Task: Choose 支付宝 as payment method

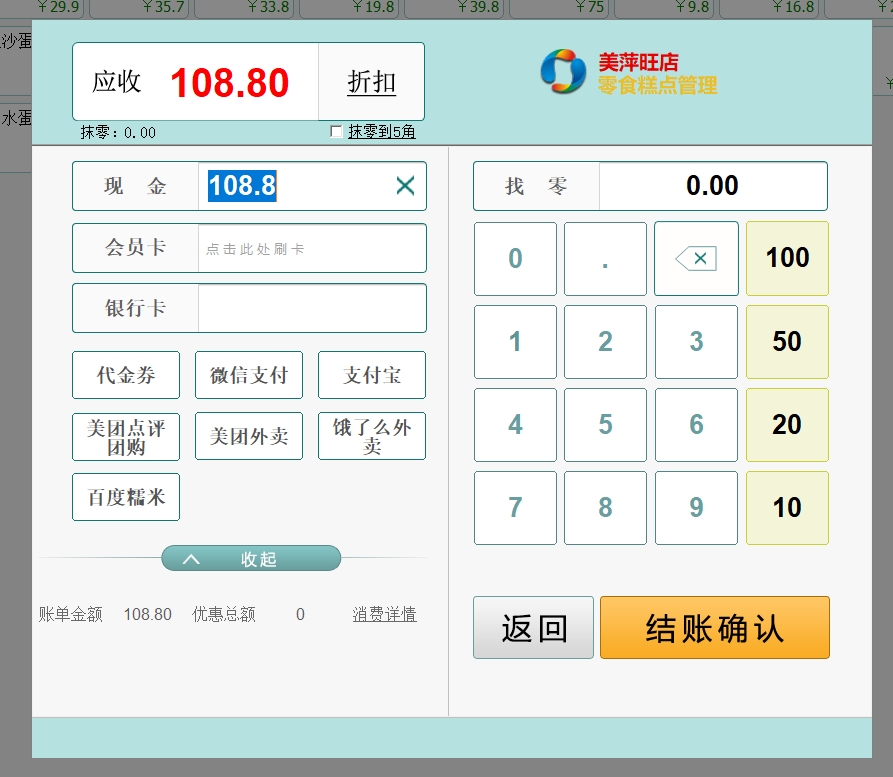Action: point(371,375)
